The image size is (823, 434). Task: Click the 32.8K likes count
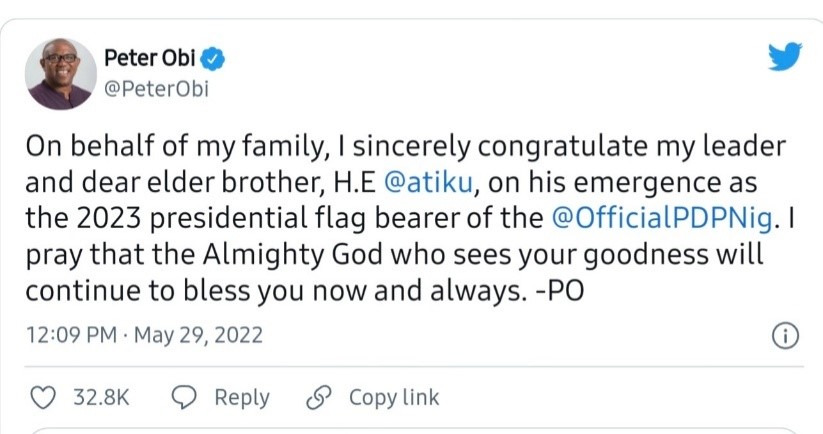(102, 397)
